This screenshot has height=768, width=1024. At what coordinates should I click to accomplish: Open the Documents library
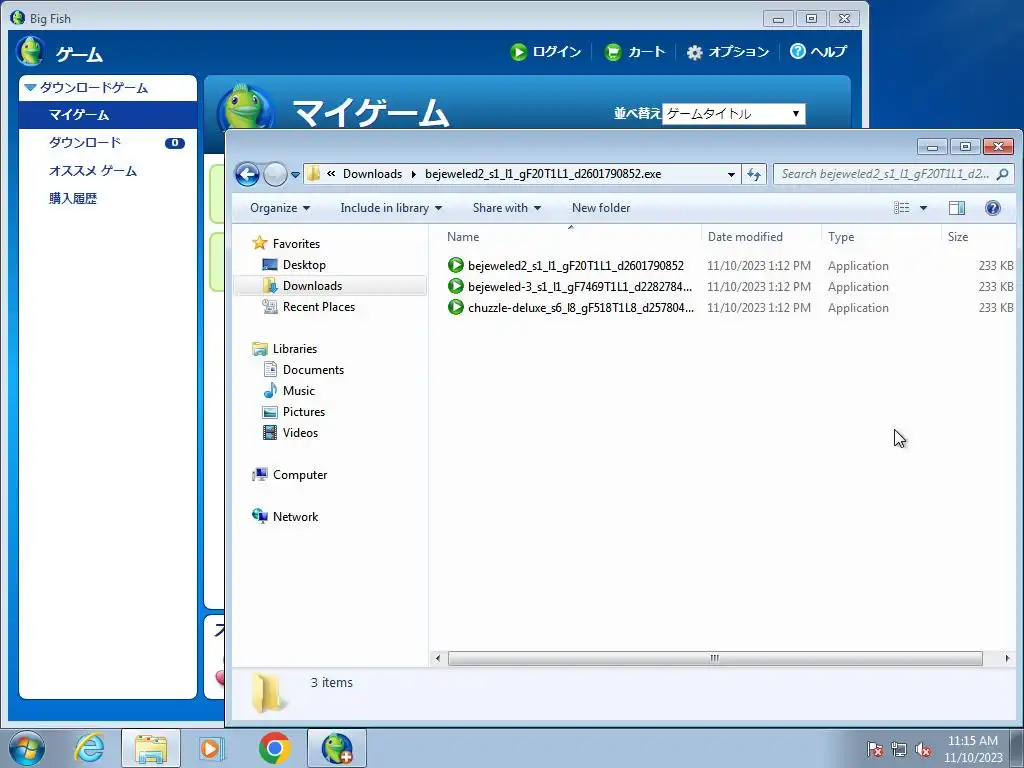click(313, 370)
